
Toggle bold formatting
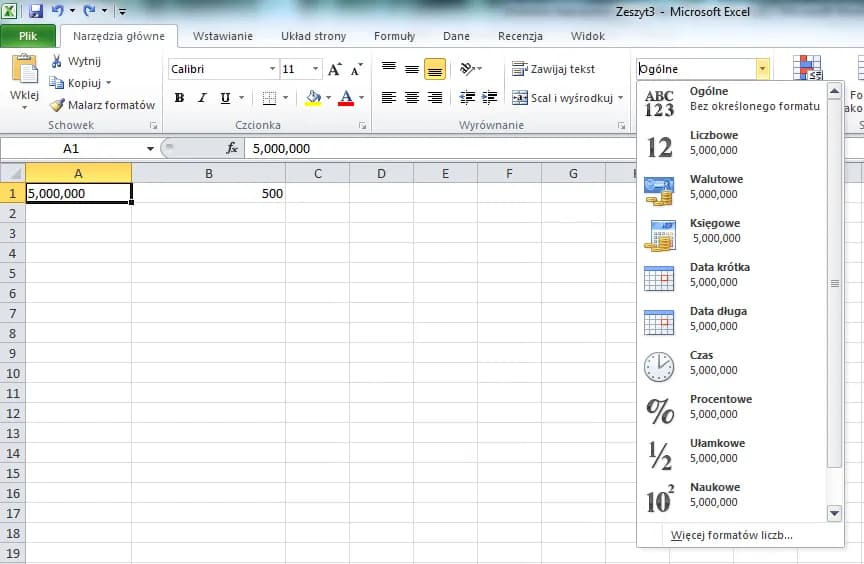pos(179,98)
